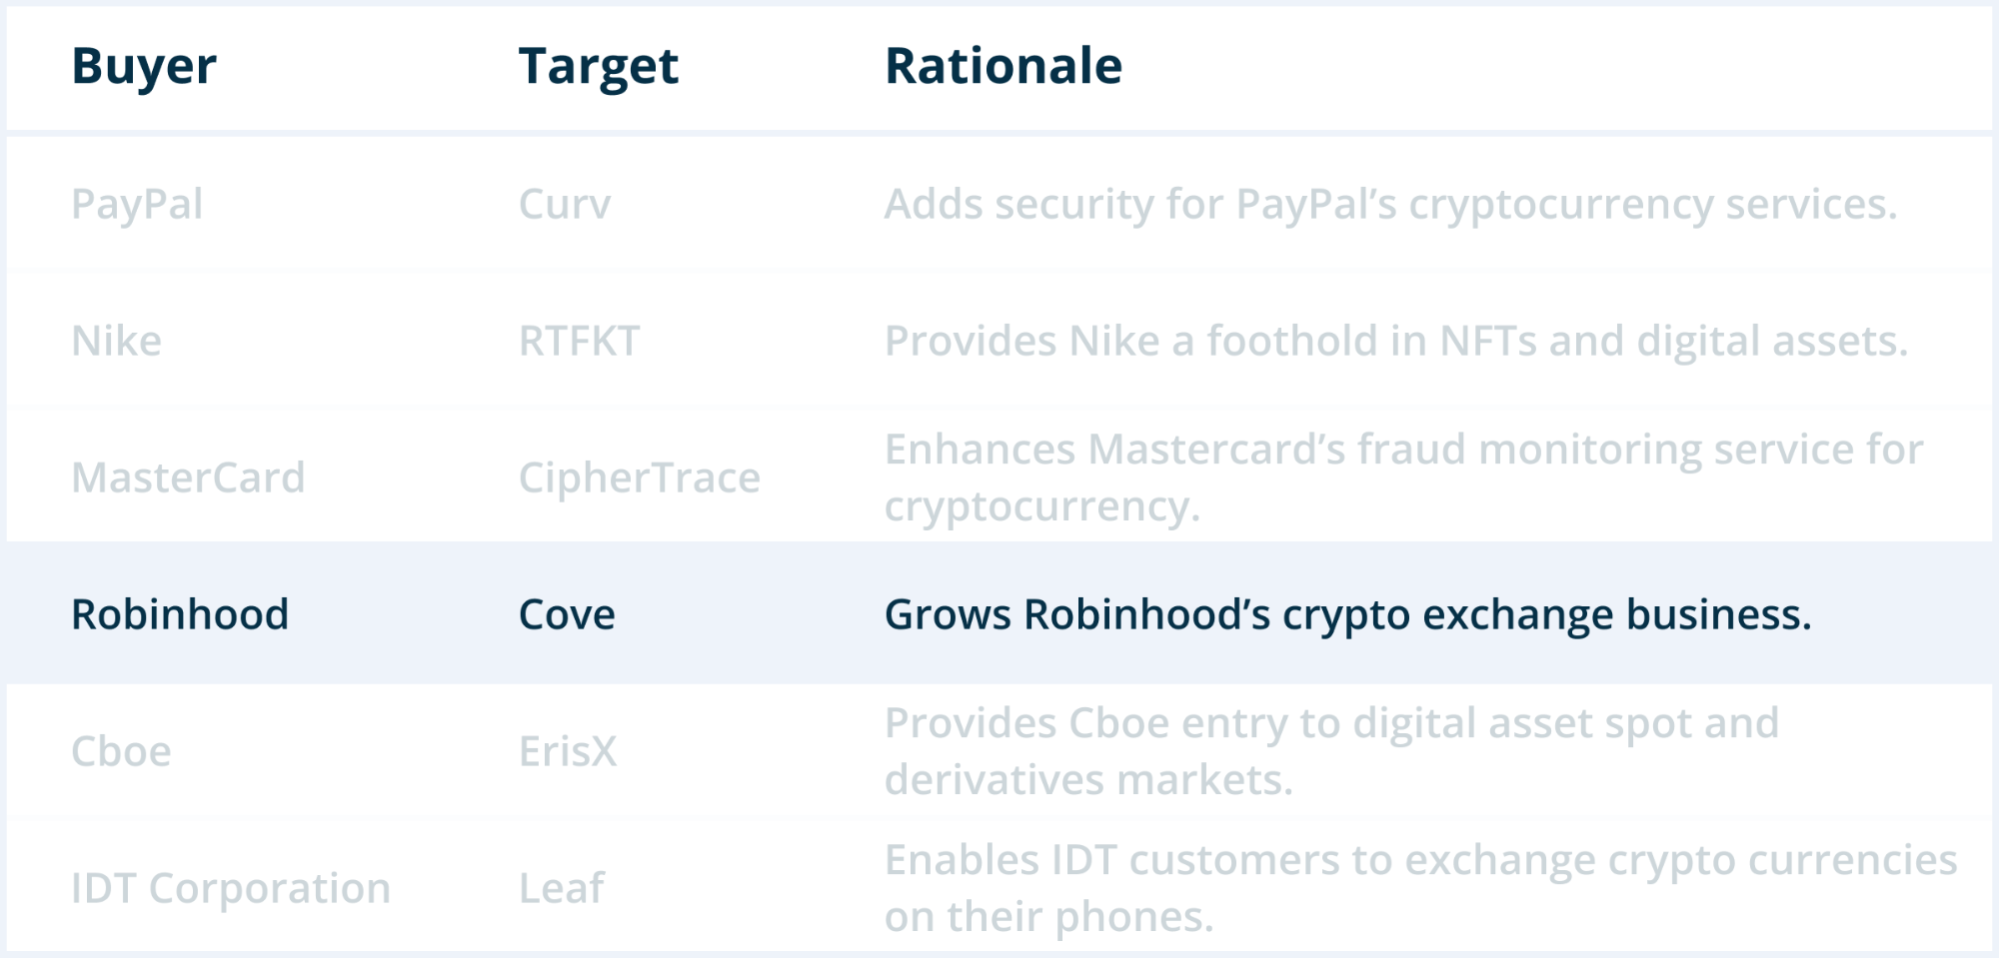Click the Buyer column header
Viewport: 1999px width, 959px height.
coord(144,67)
